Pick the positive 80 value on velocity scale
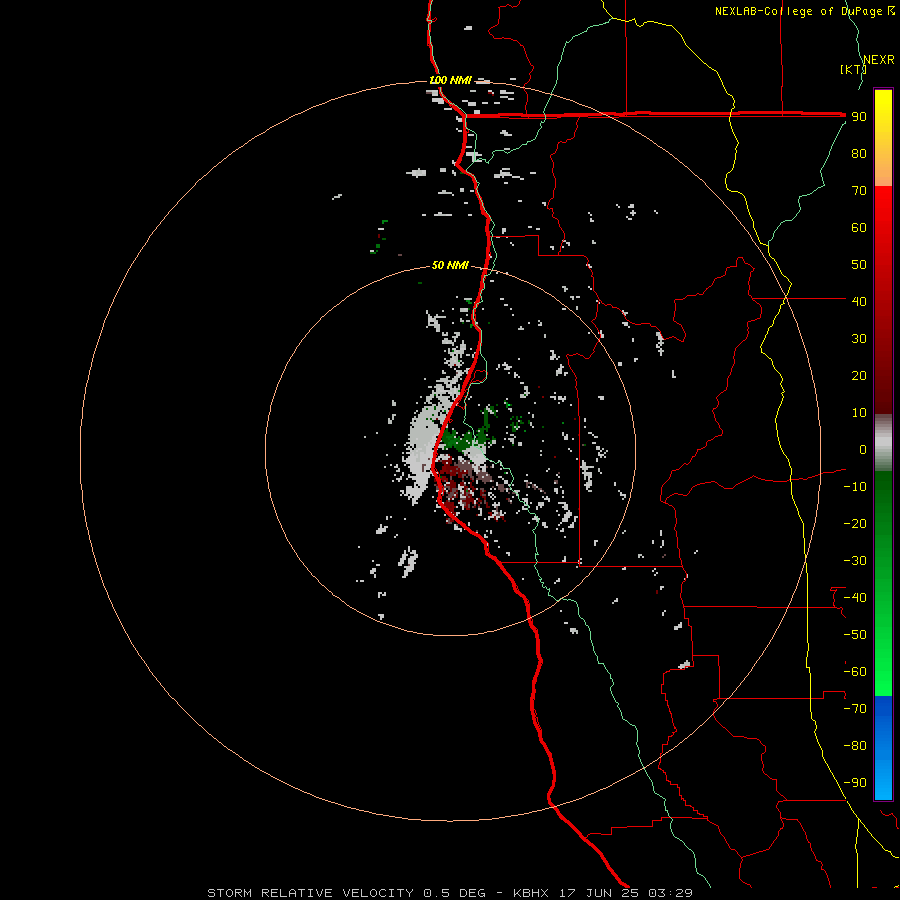This screenshot has width=900, height=900. tap(859, 153)
